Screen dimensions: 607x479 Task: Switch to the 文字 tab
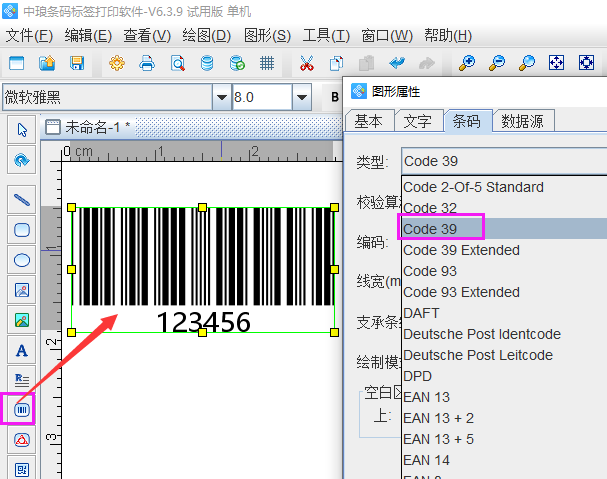point(417,121)
